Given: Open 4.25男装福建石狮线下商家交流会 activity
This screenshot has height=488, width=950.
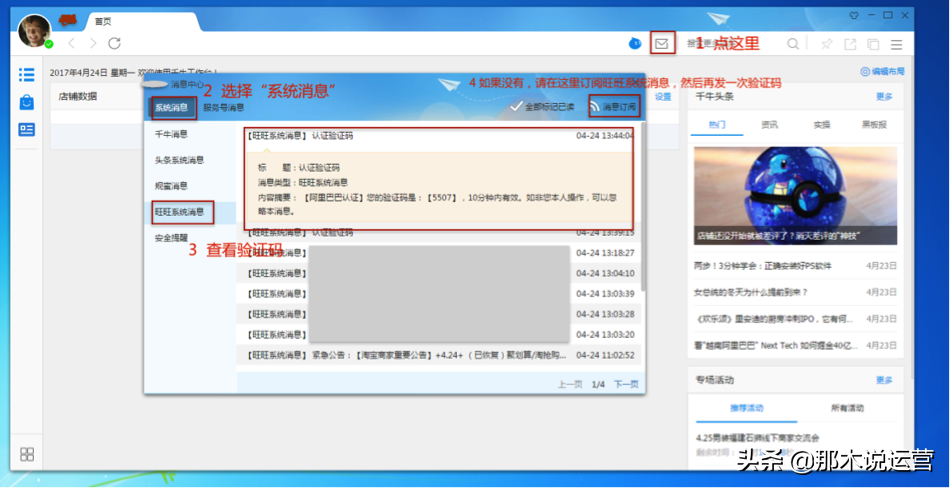Looking at the screenshot, I should coord(759,438).
